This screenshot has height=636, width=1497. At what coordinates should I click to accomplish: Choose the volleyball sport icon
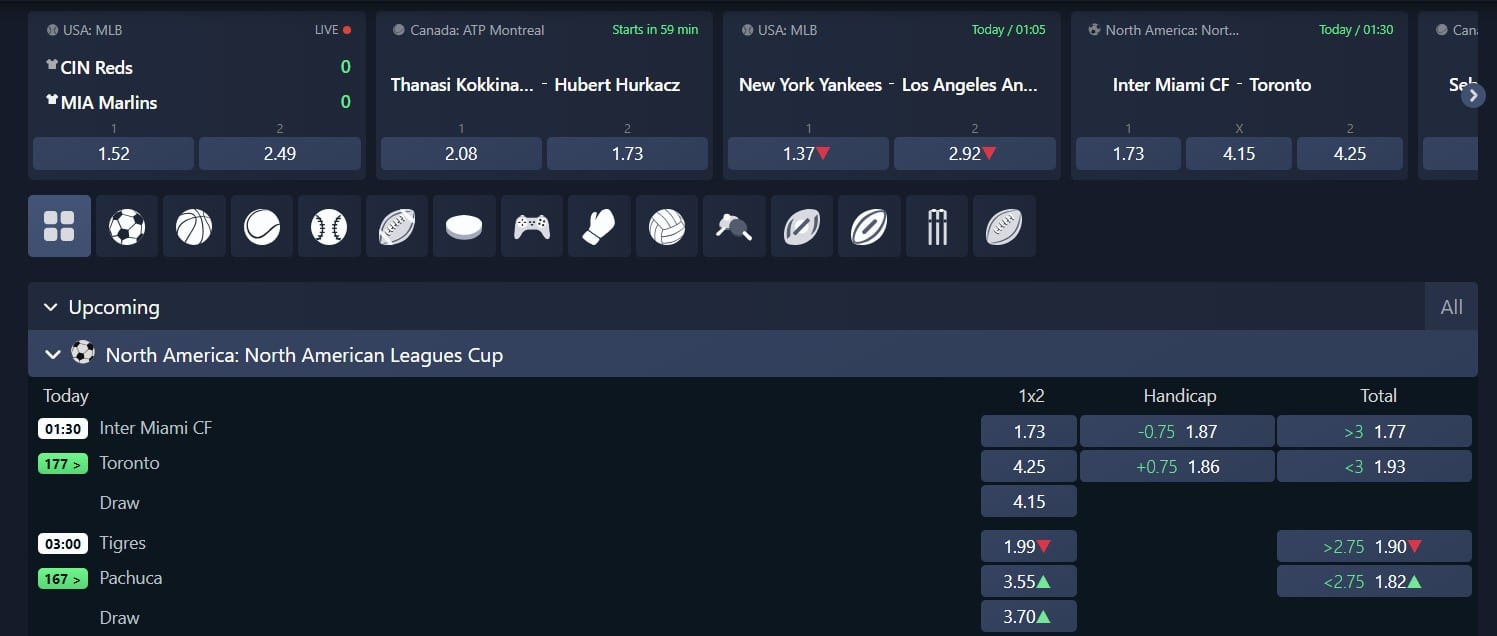[x=667, y=226]
